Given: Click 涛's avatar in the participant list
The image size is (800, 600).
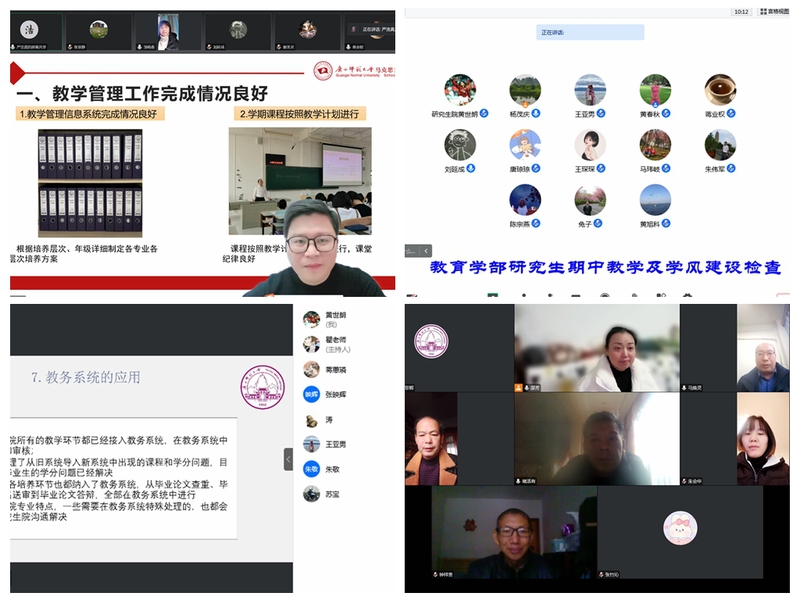Looking at the screenshot, I should click(x=311, y=420).
